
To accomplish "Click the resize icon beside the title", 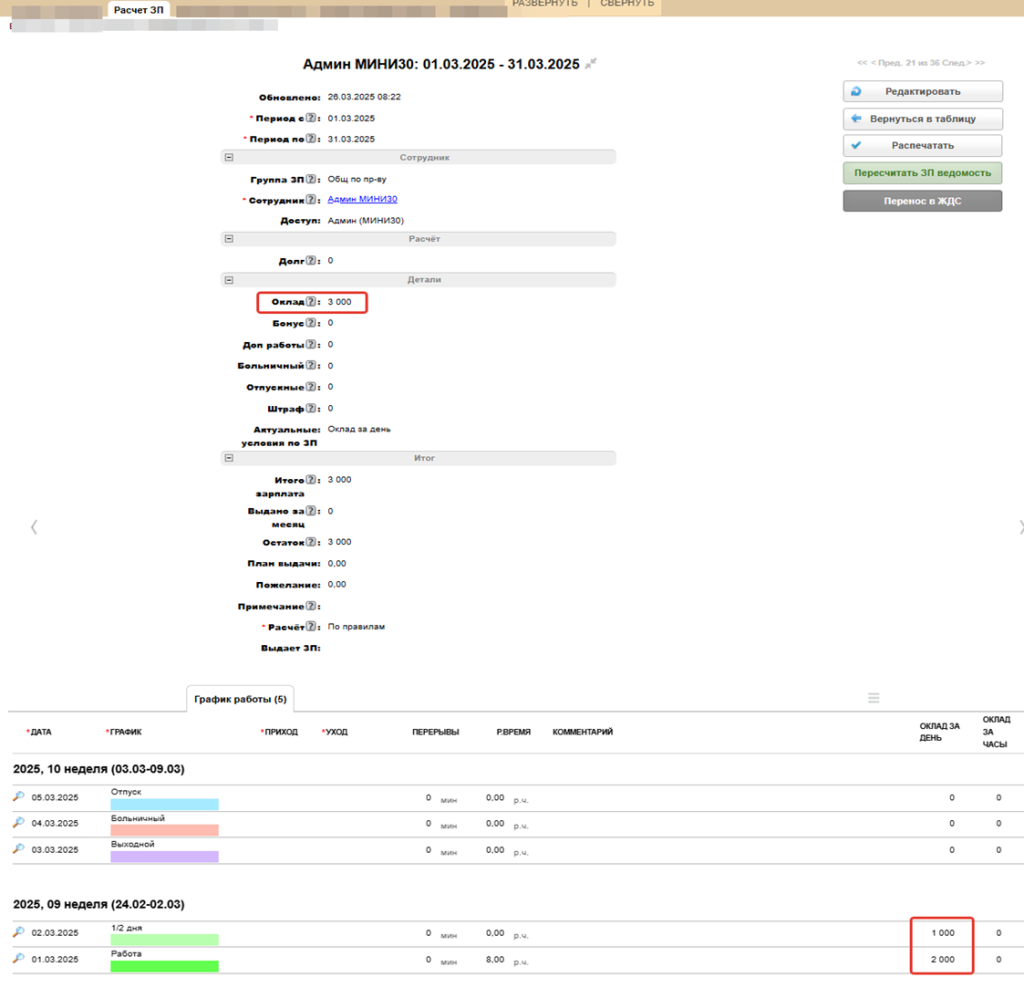I will tap(591, 64).
